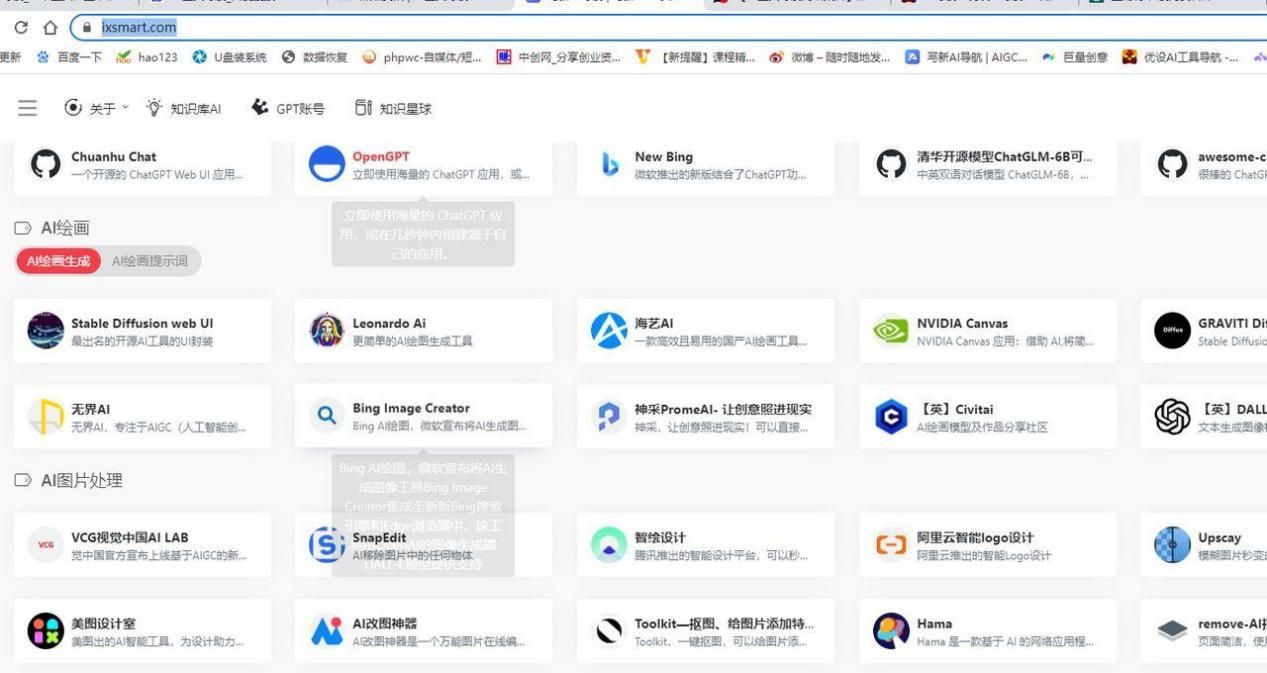Viewport: 1267px width, 673px height.
Task: Open the 【英】Civitai title link
Action: pyautogui.click(x=955, y=409)
